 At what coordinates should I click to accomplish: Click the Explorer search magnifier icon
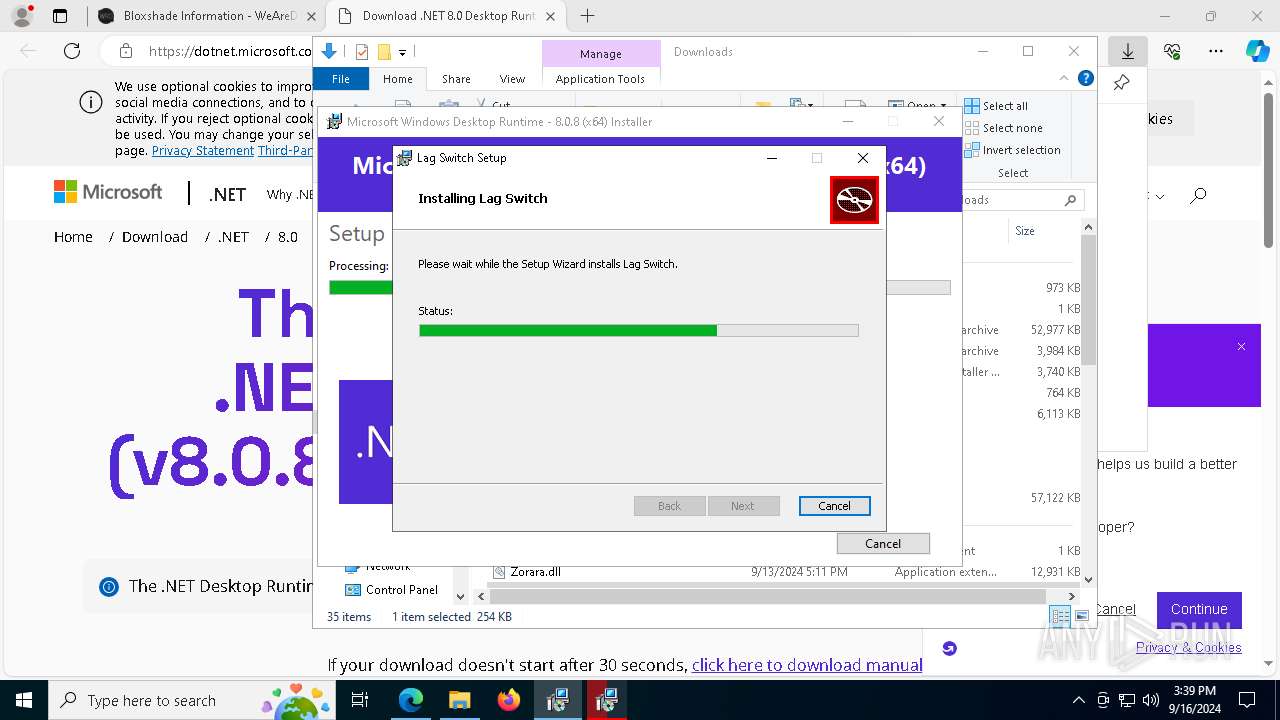1070,200
